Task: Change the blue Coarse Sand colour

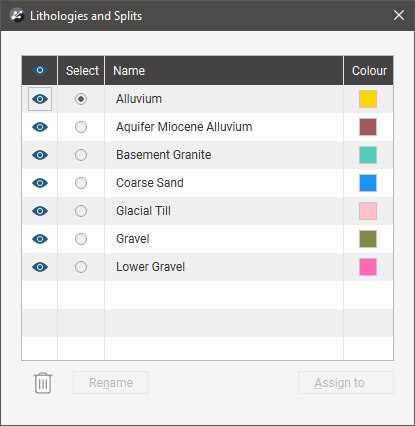Action: [368, 183]
